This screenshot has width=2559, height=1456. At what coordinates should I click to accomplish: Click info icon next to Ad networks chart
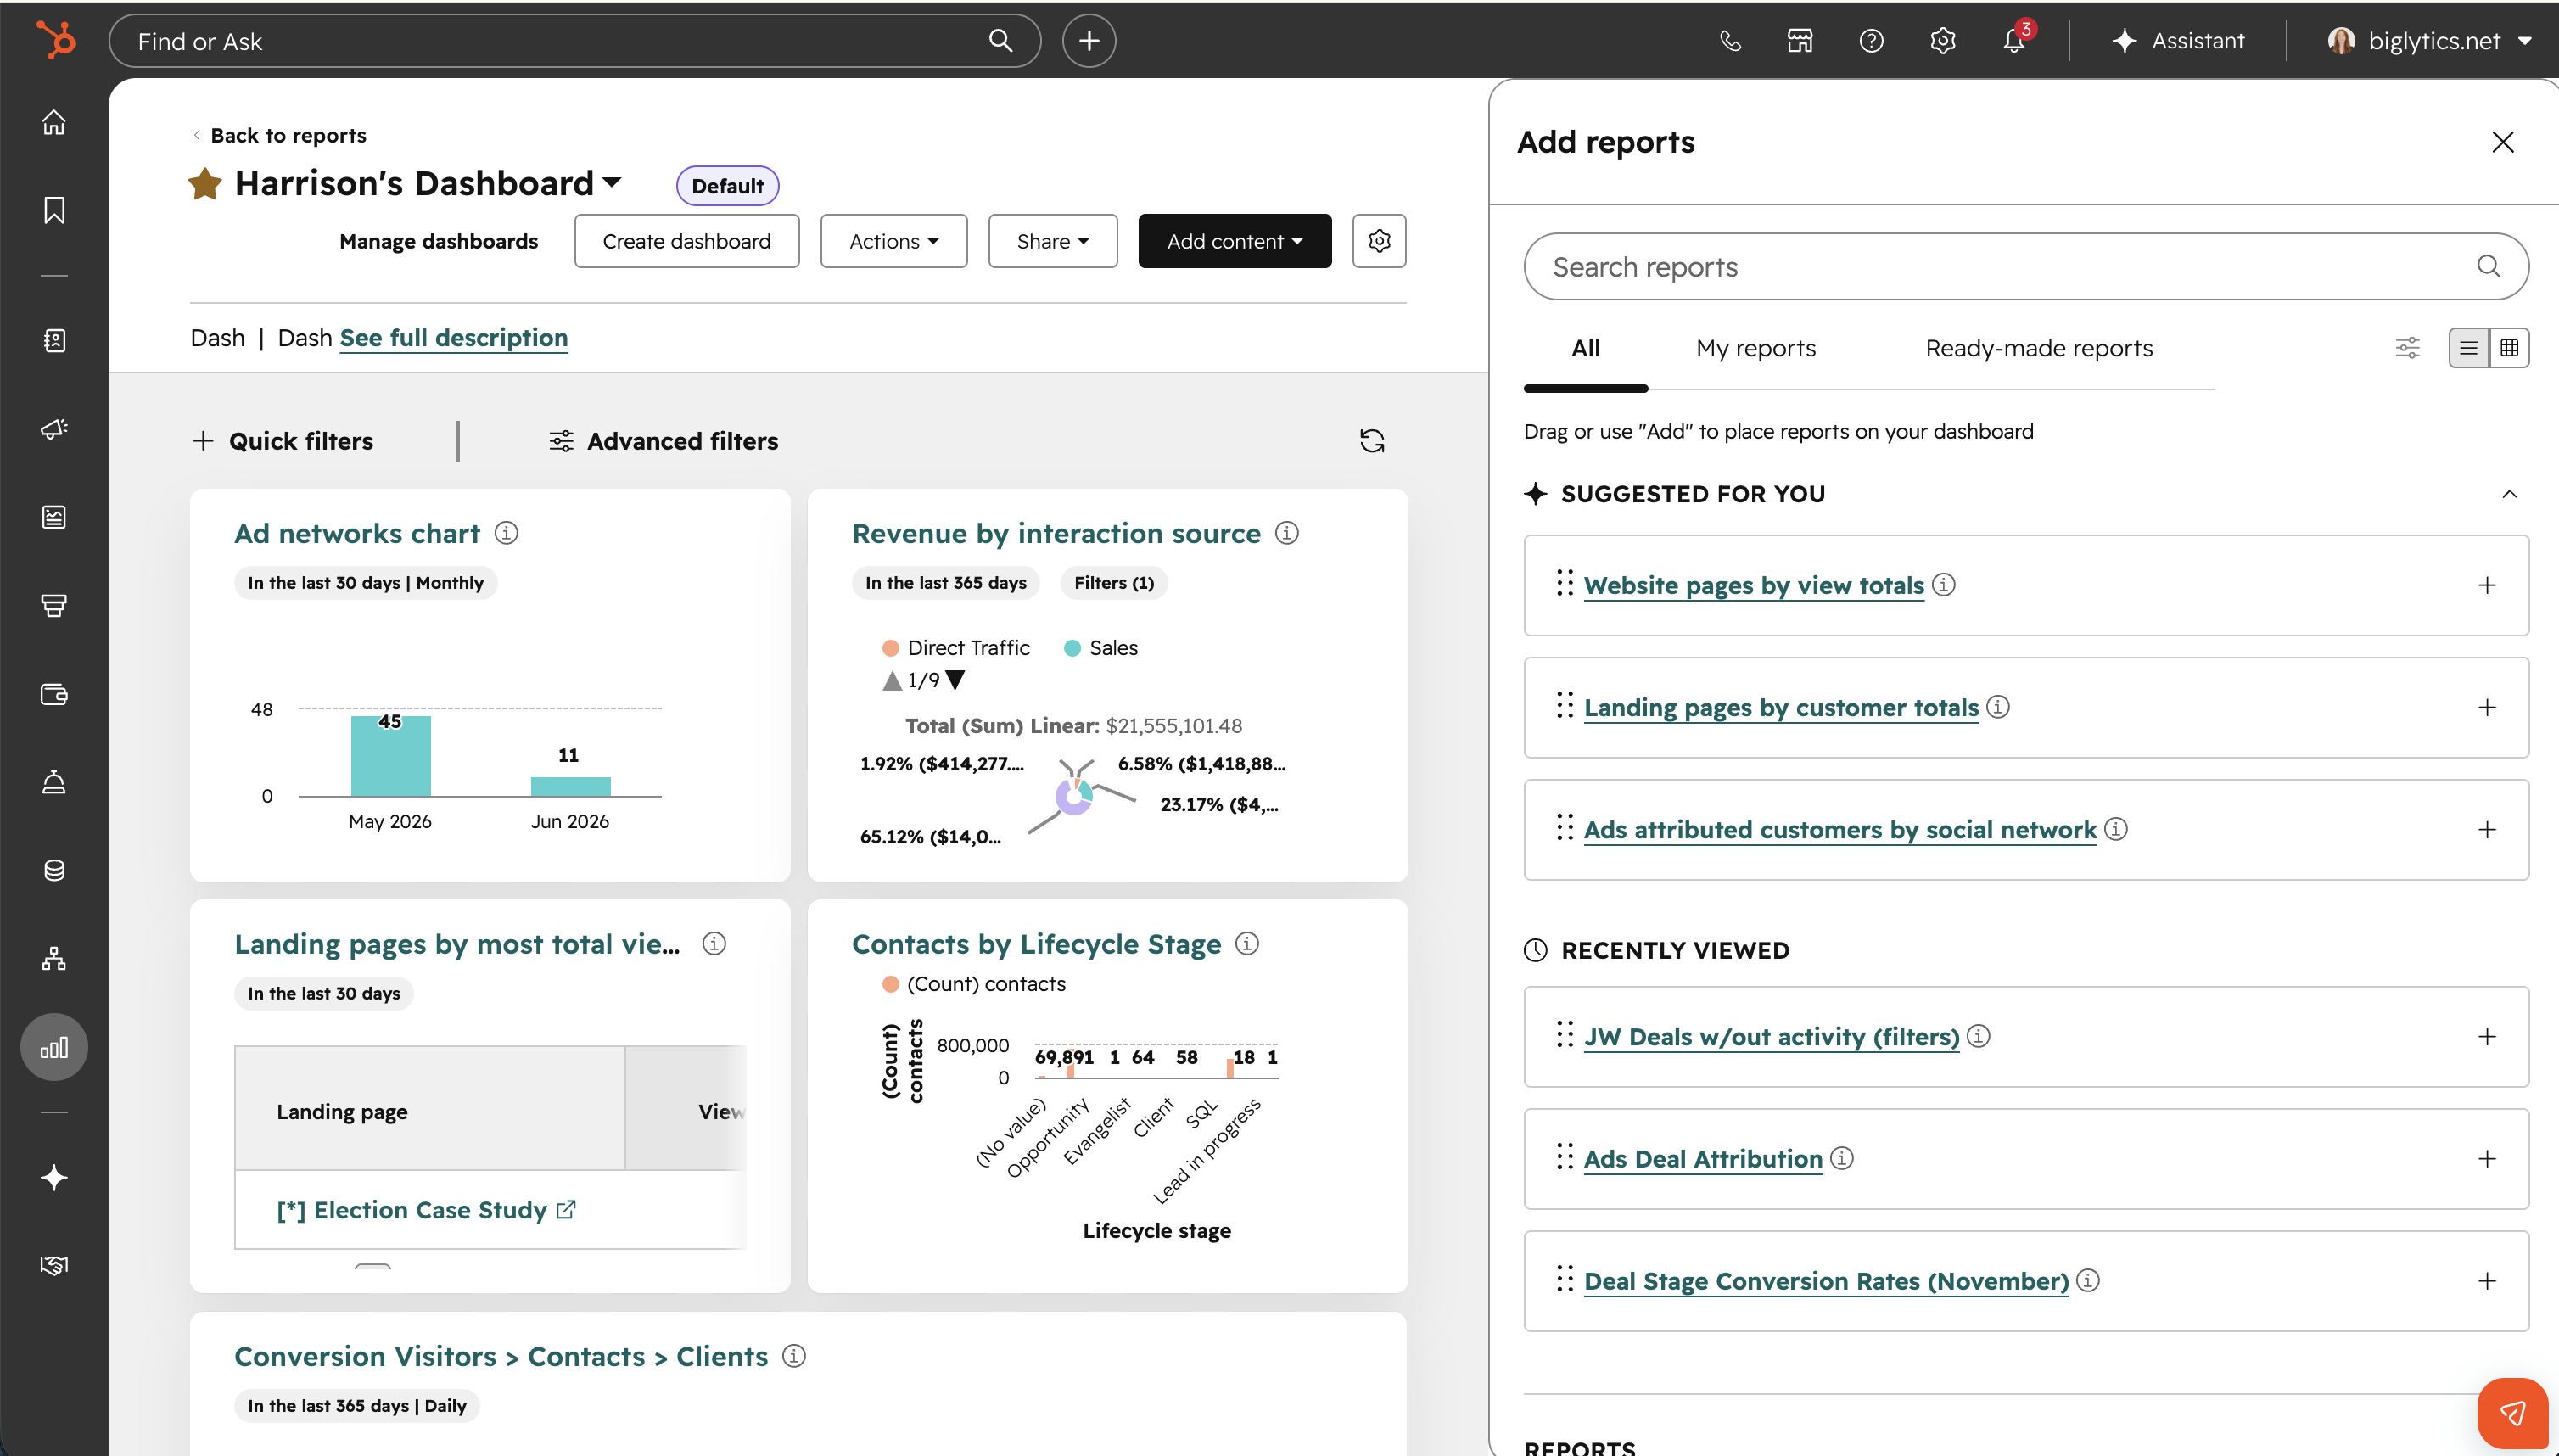point(507,533)
